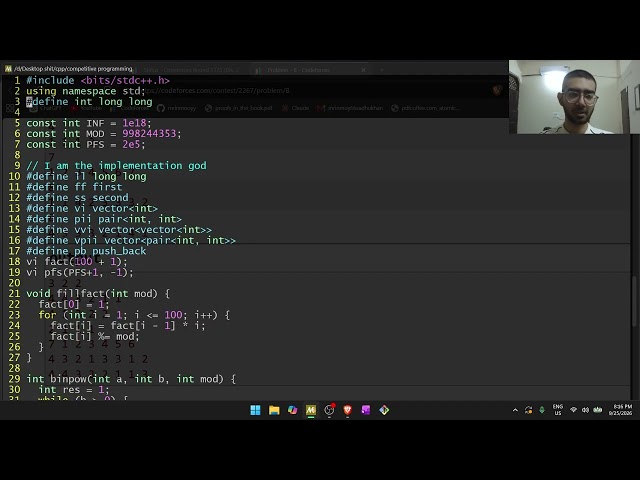Viewport: 640px width, 480px height.
Task: Place cursor on '#define int long long' line 3
Action: pyautogui.click(x=89, y=102)
